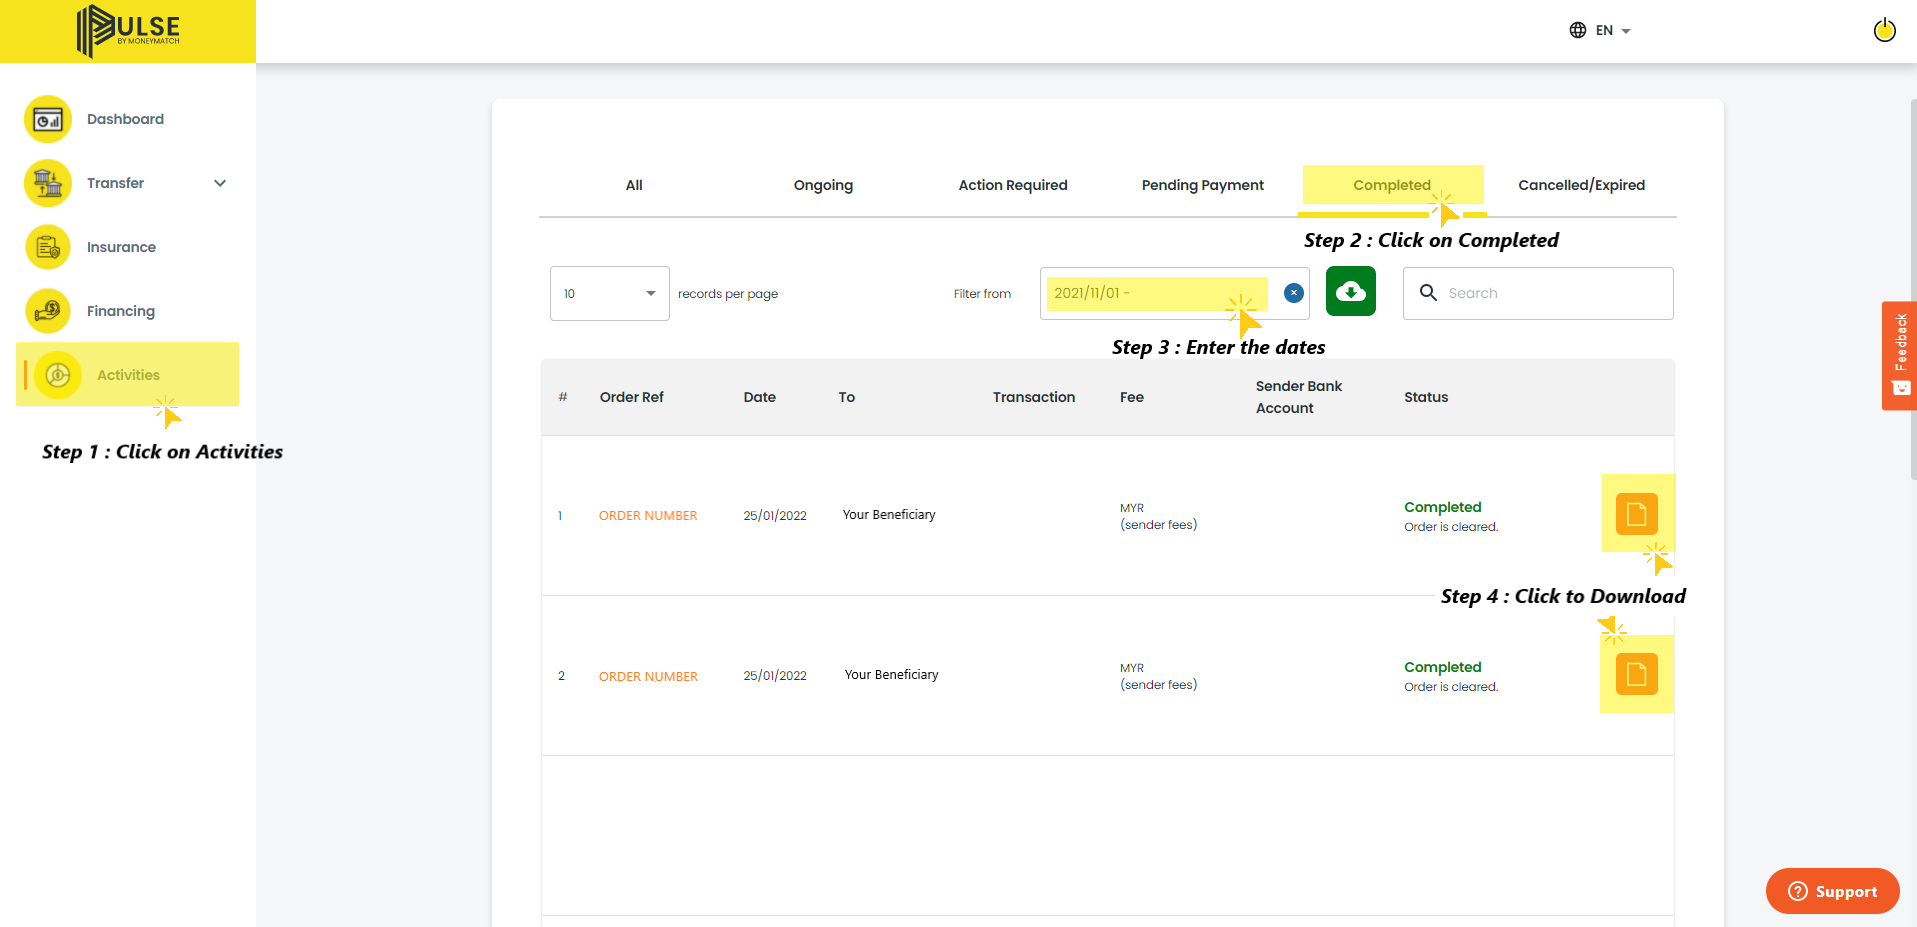Switch to the Ongoing tab

coord(823,185)
